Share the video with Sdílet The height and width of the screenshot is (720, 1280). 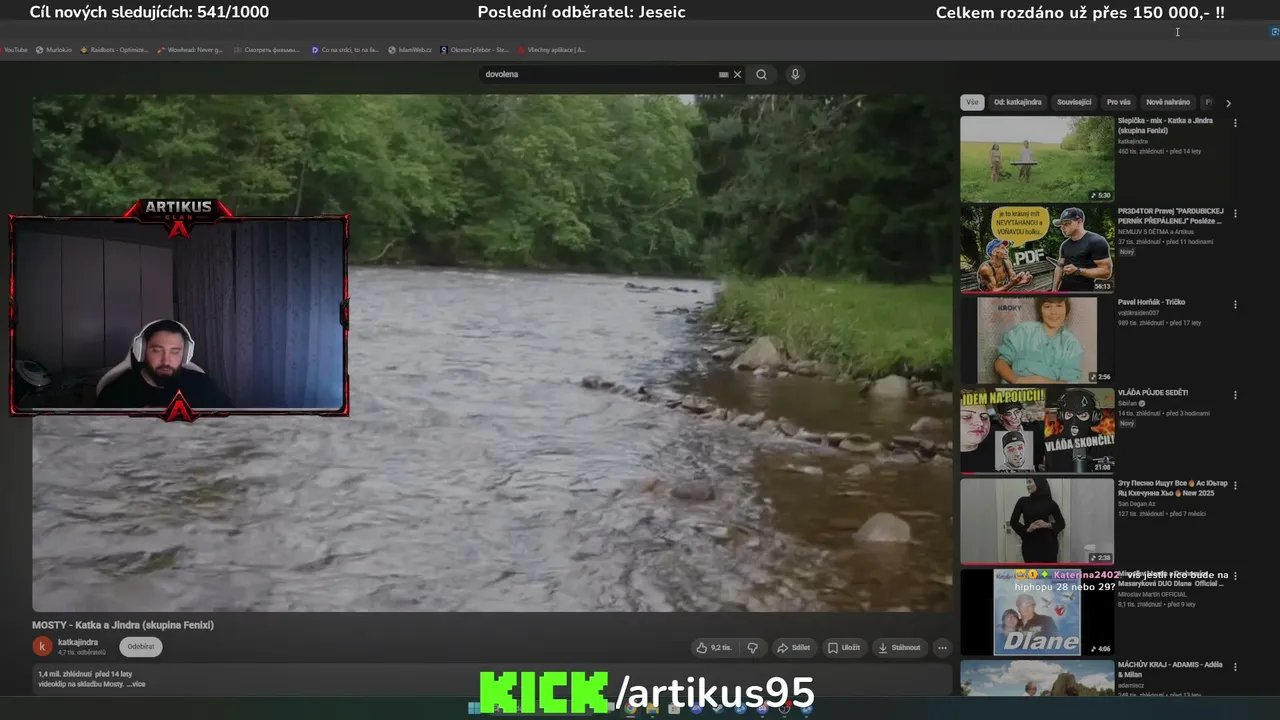point(794,648)
